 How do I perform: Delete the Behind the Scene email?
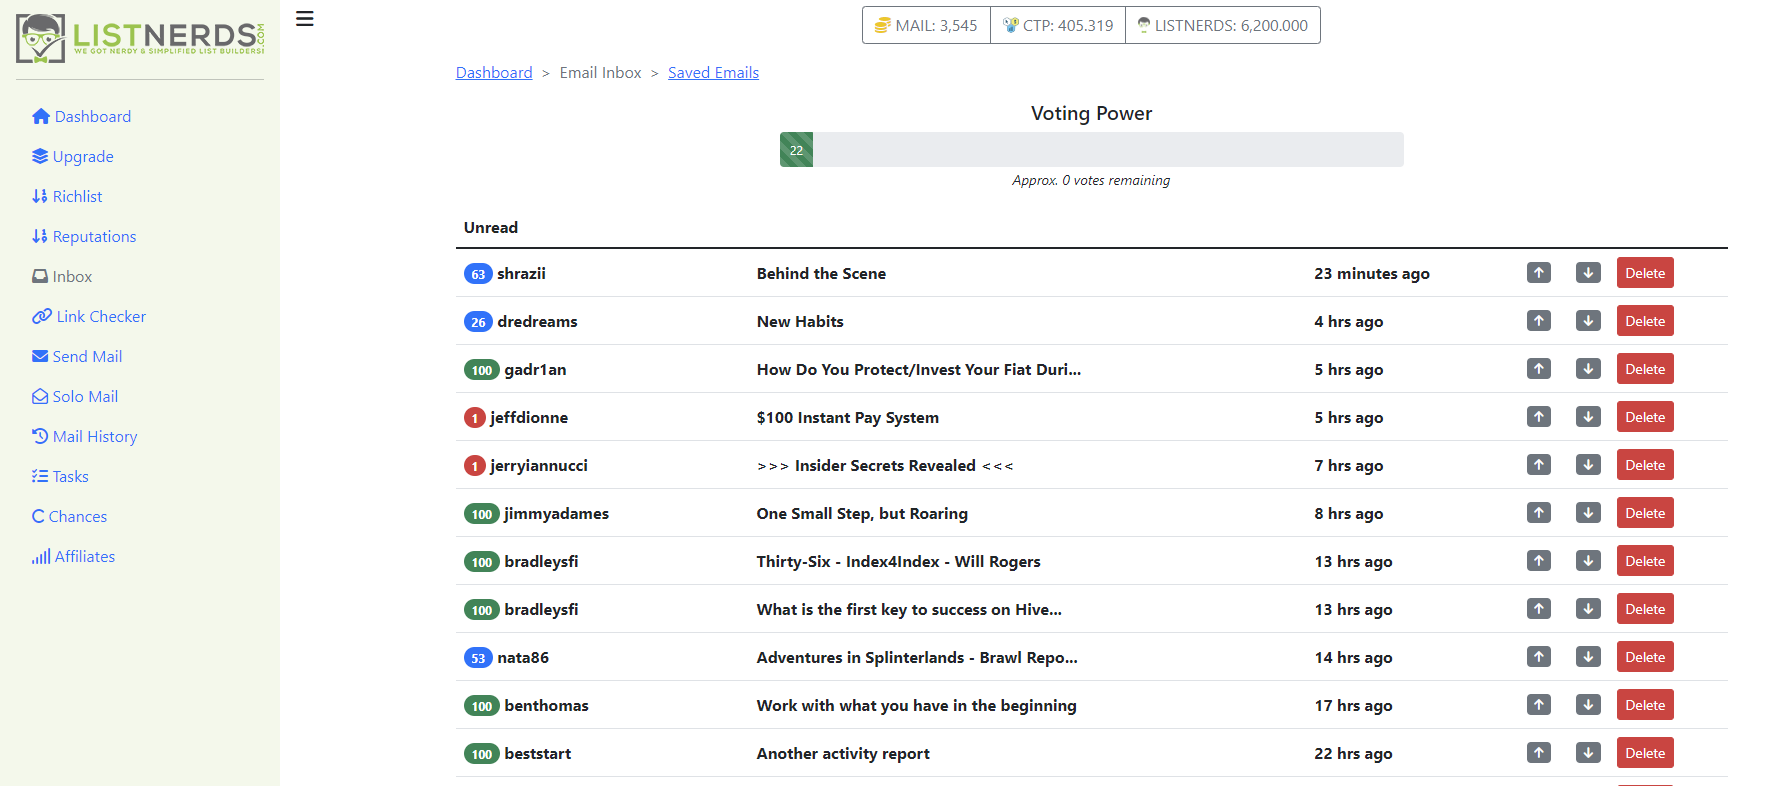click(x=1645, y=273)
